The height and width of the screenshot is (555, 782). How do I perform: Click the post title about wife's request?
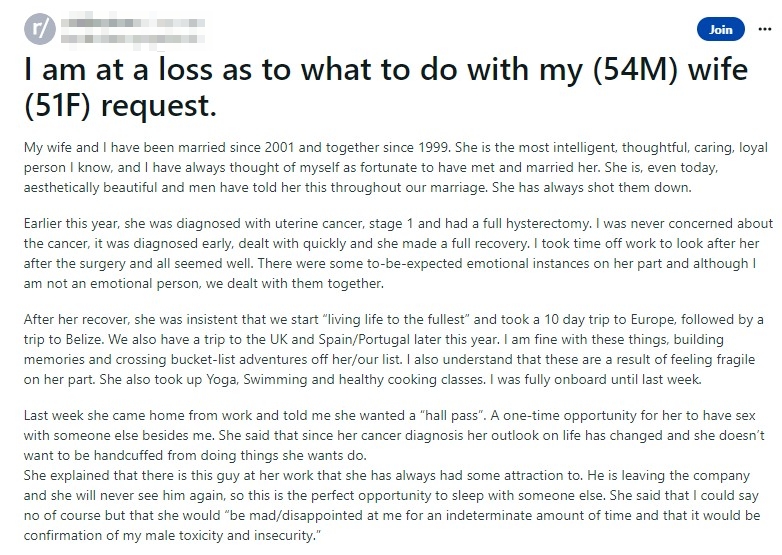click(386, 87)
